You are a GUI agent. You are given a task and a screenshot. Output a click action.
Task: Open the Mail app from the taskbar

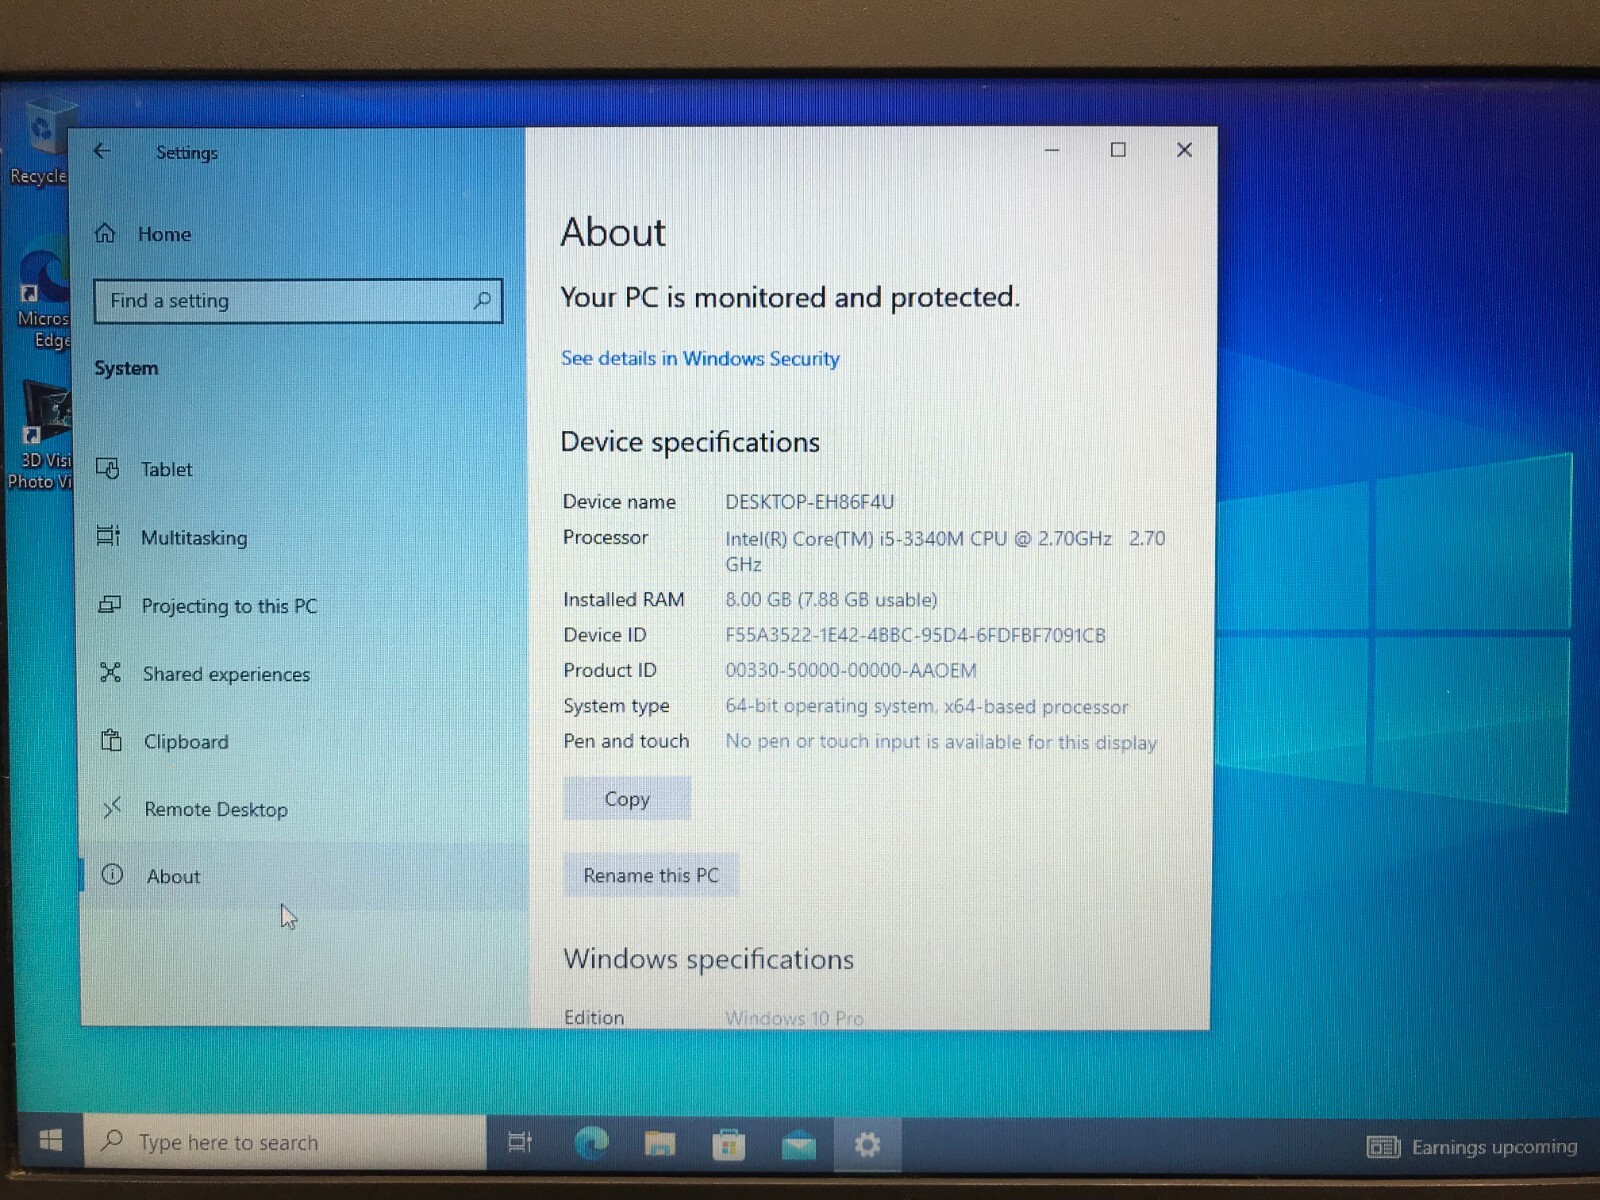pos(798,1145)
